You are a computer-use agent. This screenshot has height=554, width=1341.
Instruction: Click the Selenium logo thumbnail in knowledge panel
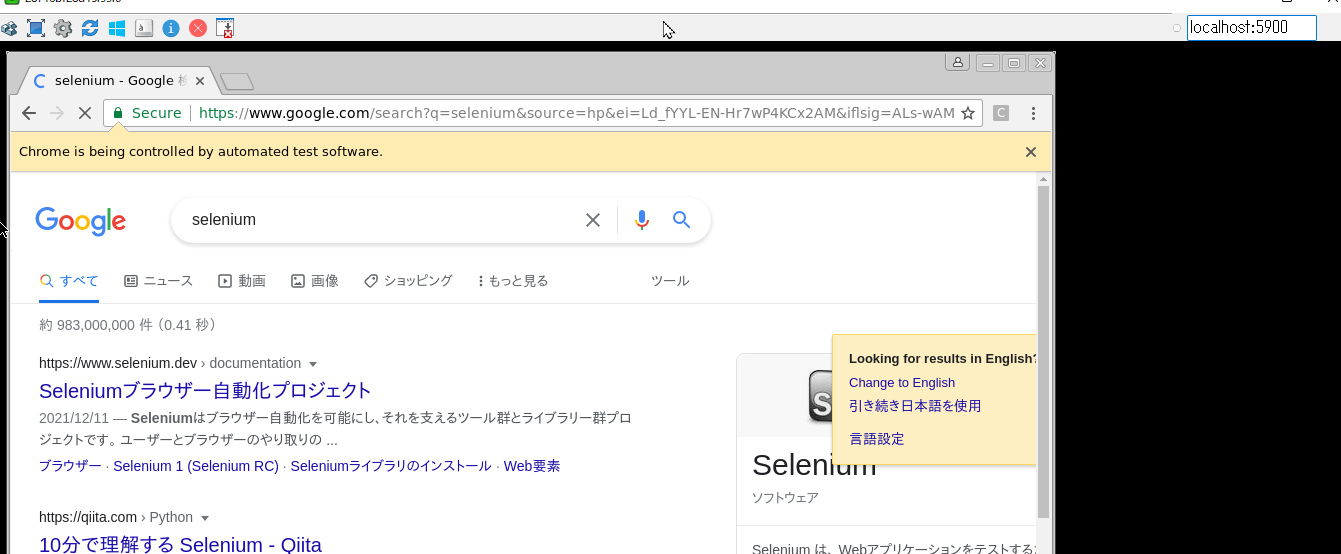point(821,395)
